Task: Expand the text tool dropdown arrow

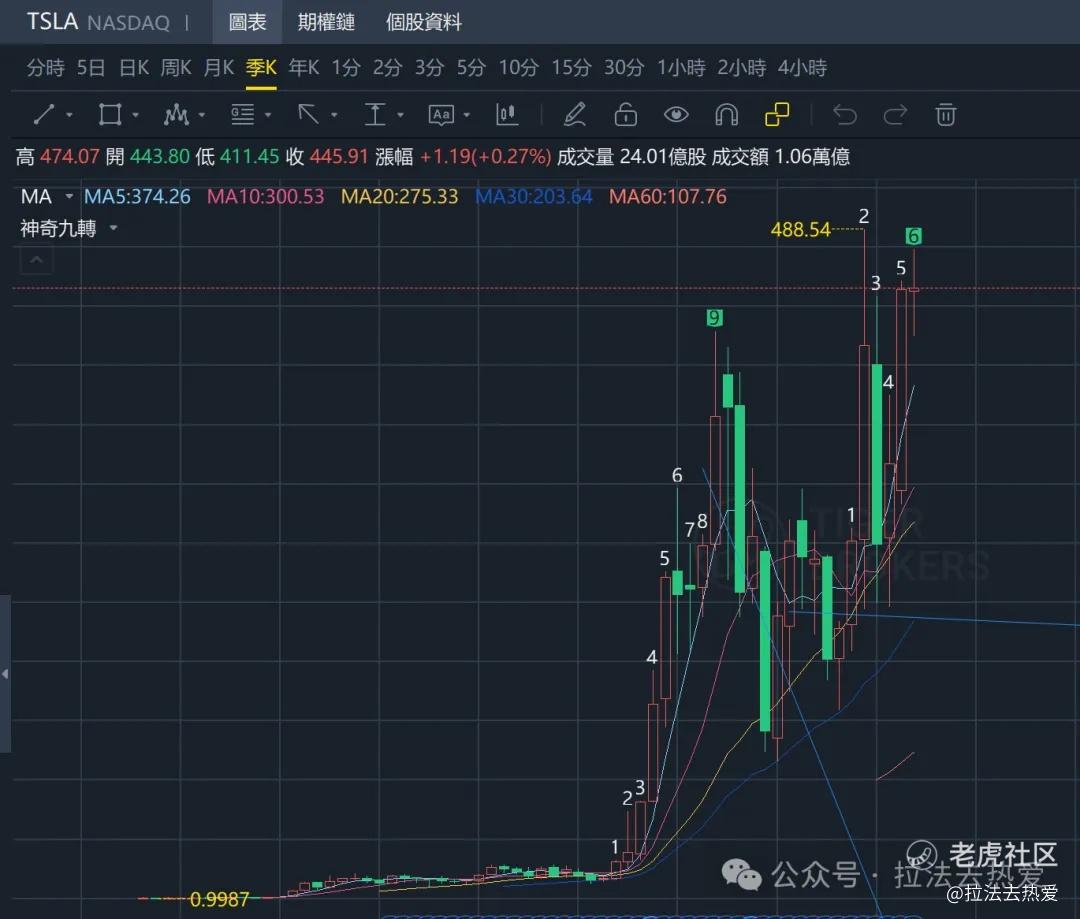Action: coord(466,115)
